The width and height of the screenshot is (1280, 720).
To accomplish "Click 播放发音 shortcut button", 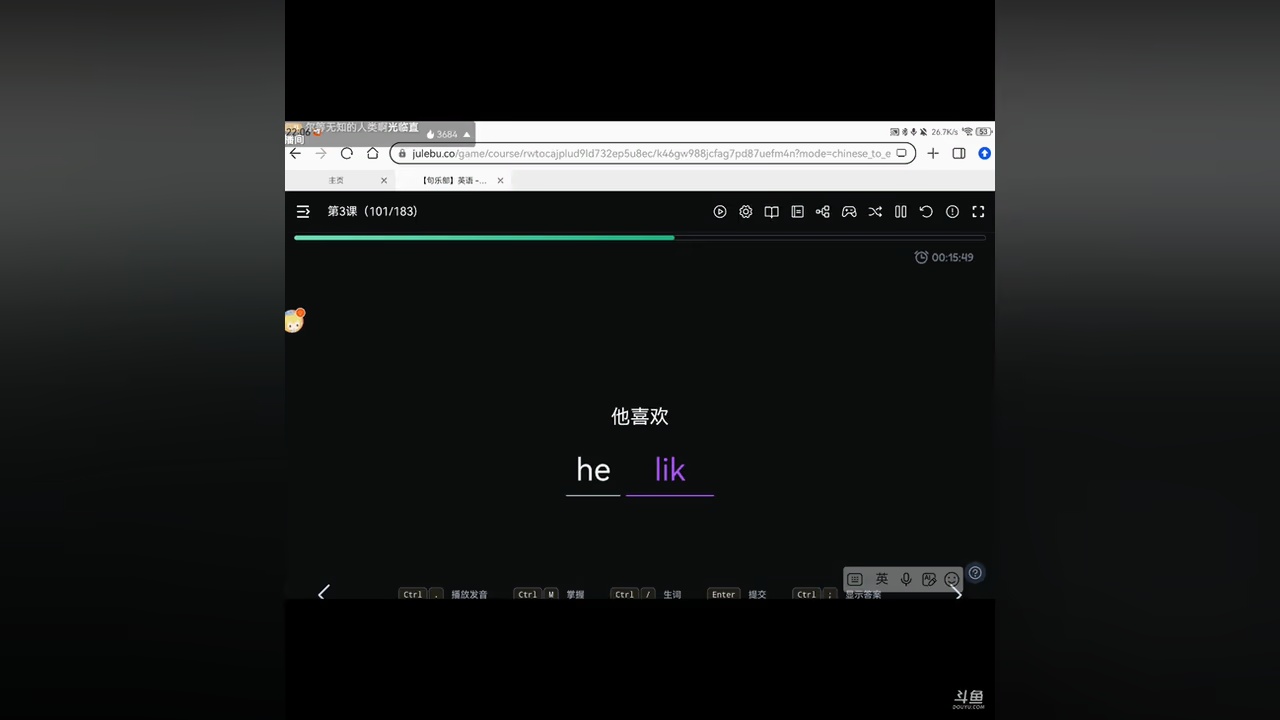I will click(443, 594).
